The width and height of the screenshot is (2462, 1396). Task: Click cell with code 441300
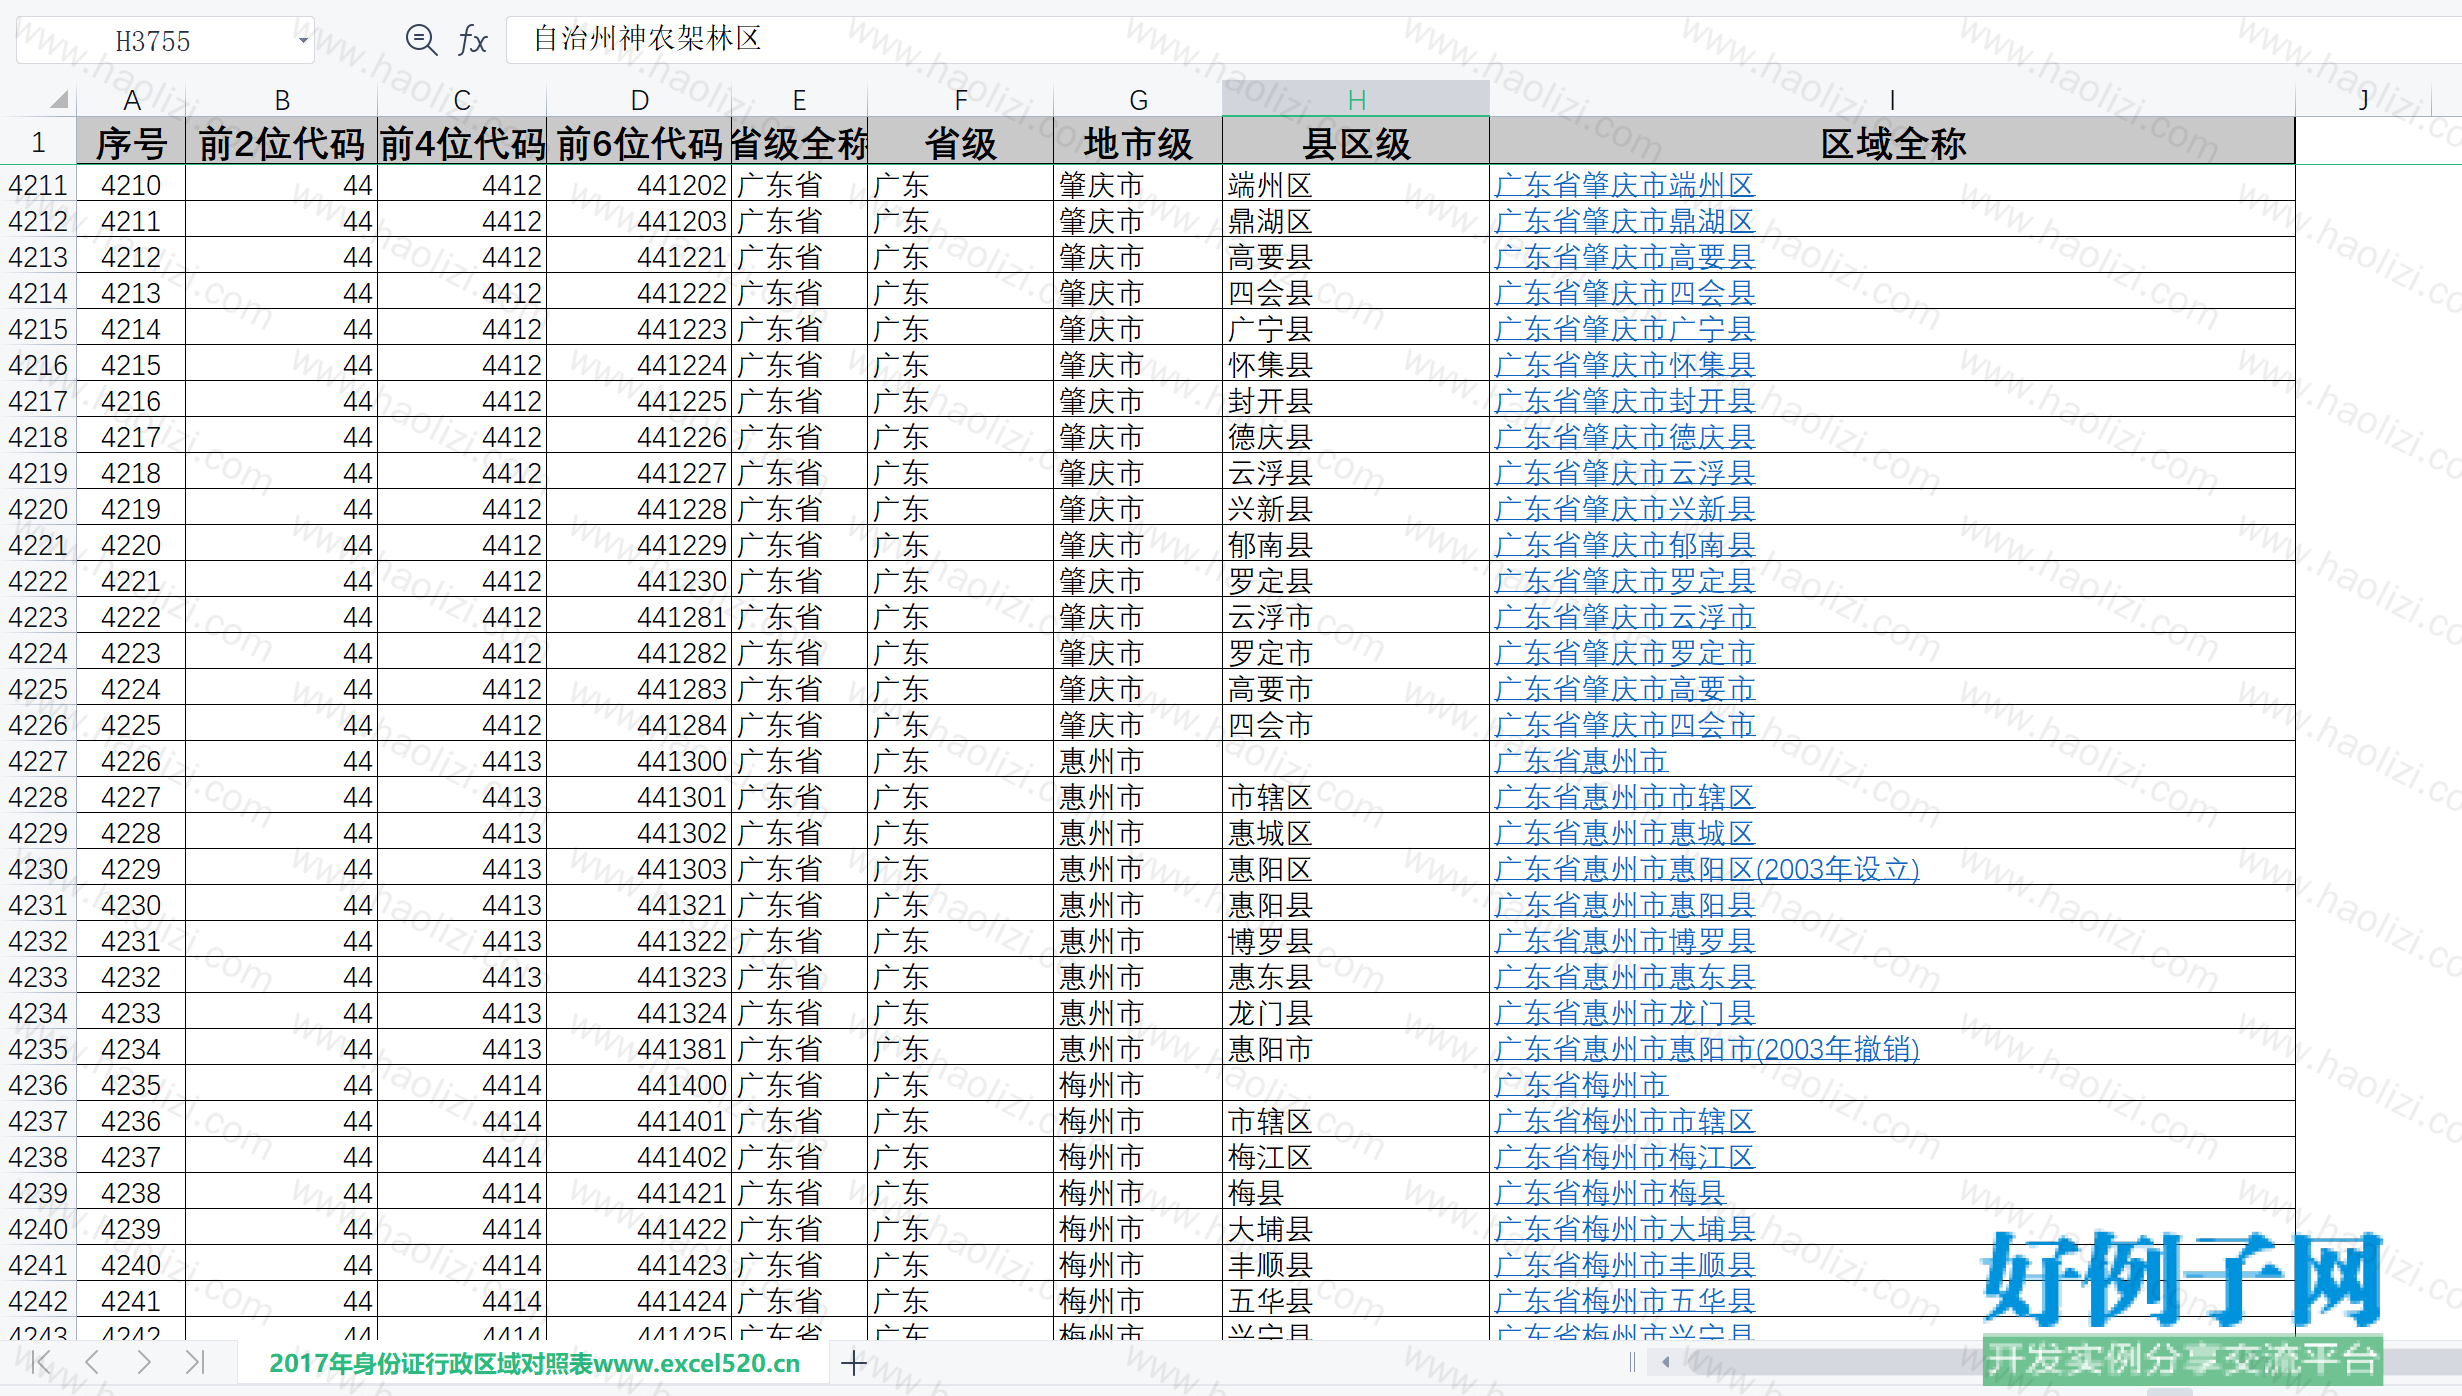tap(640, 761)
